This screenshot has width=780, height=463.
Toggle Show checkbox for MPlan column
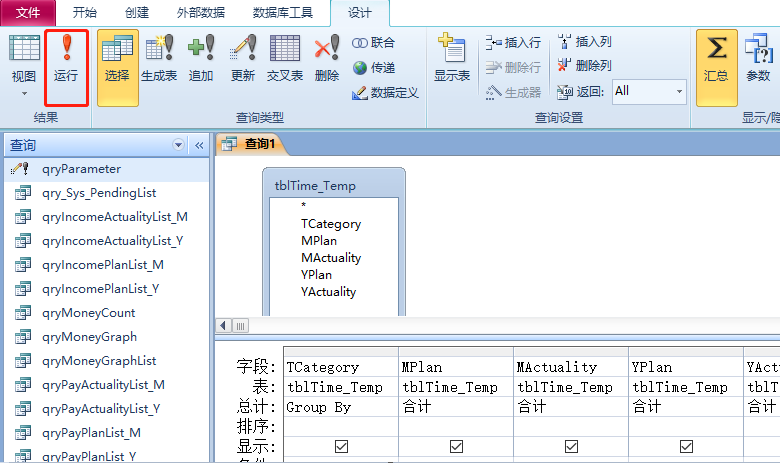pyautogui.click(x=456, y=447)
